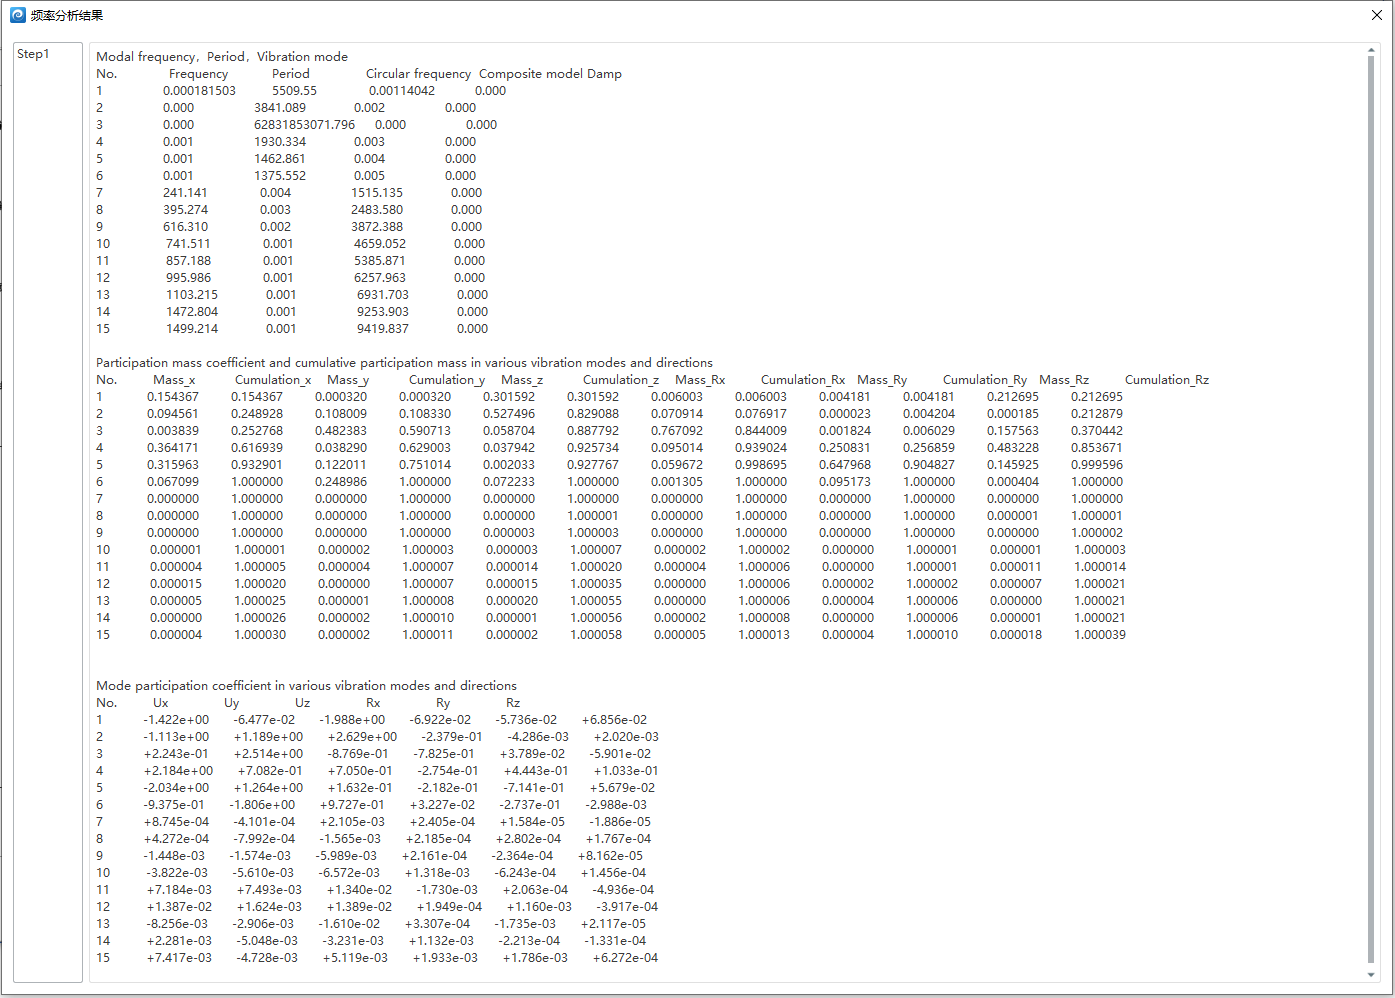This screenshot has width=1395, height=998.
Task: Click the mode 8 frequency 395.274
Action: [x=186, y=210]
